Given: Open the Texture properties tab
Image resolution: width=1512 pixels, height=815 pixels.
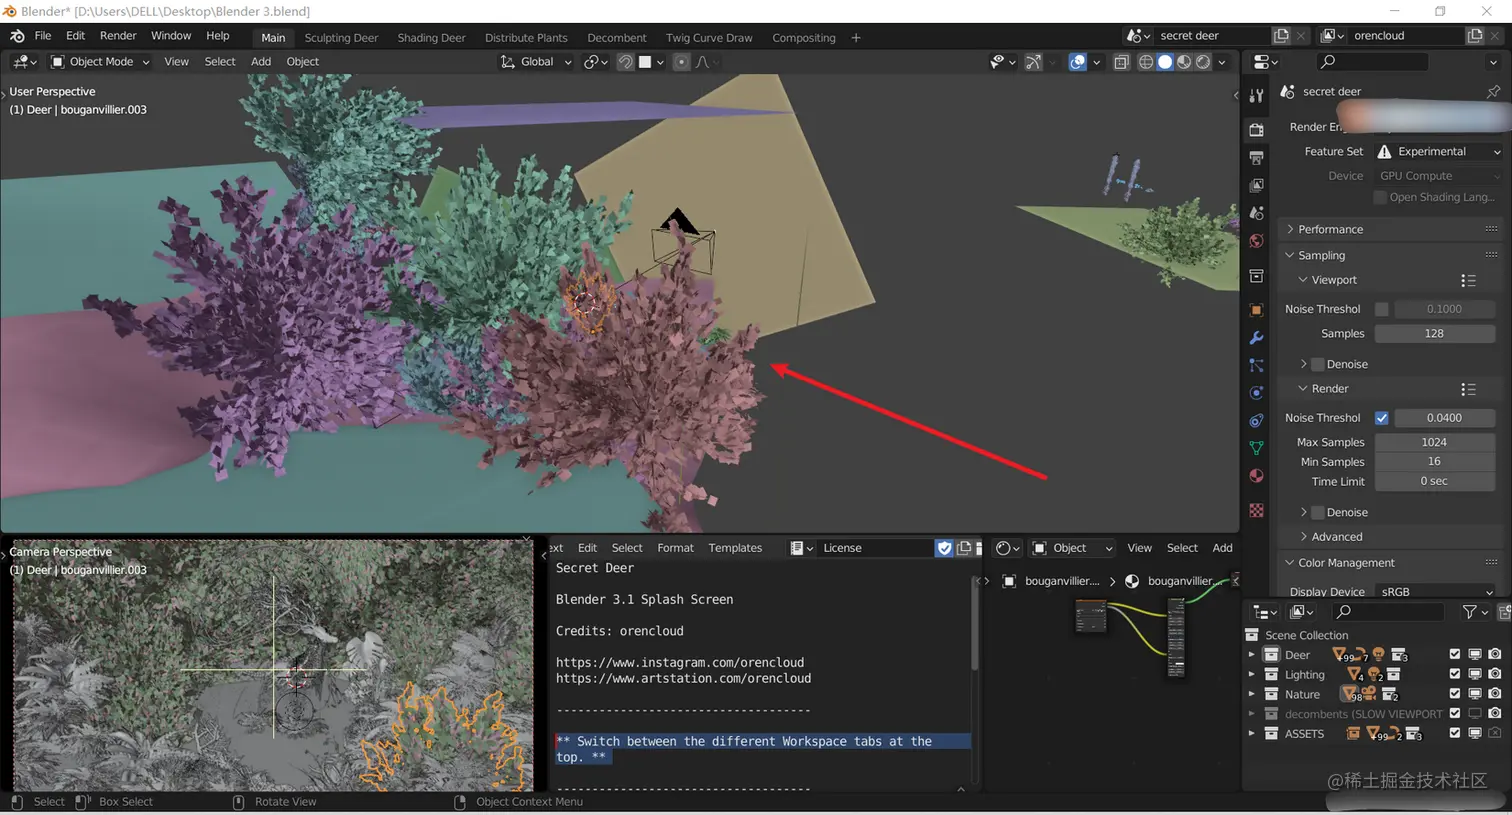Looking at the screenshot, I should tap(1256, 511).
